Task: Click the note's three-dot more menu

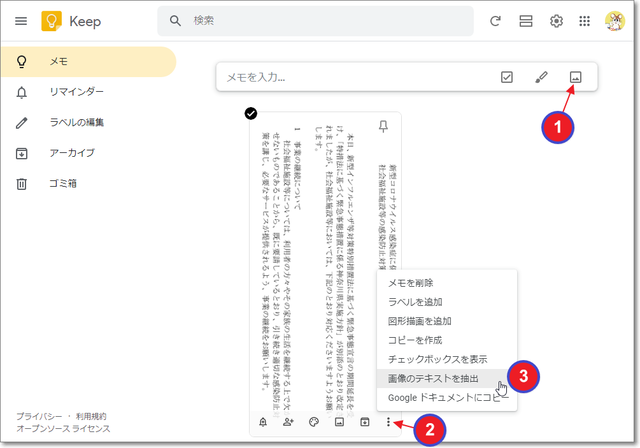Action: tap(390, 422)
